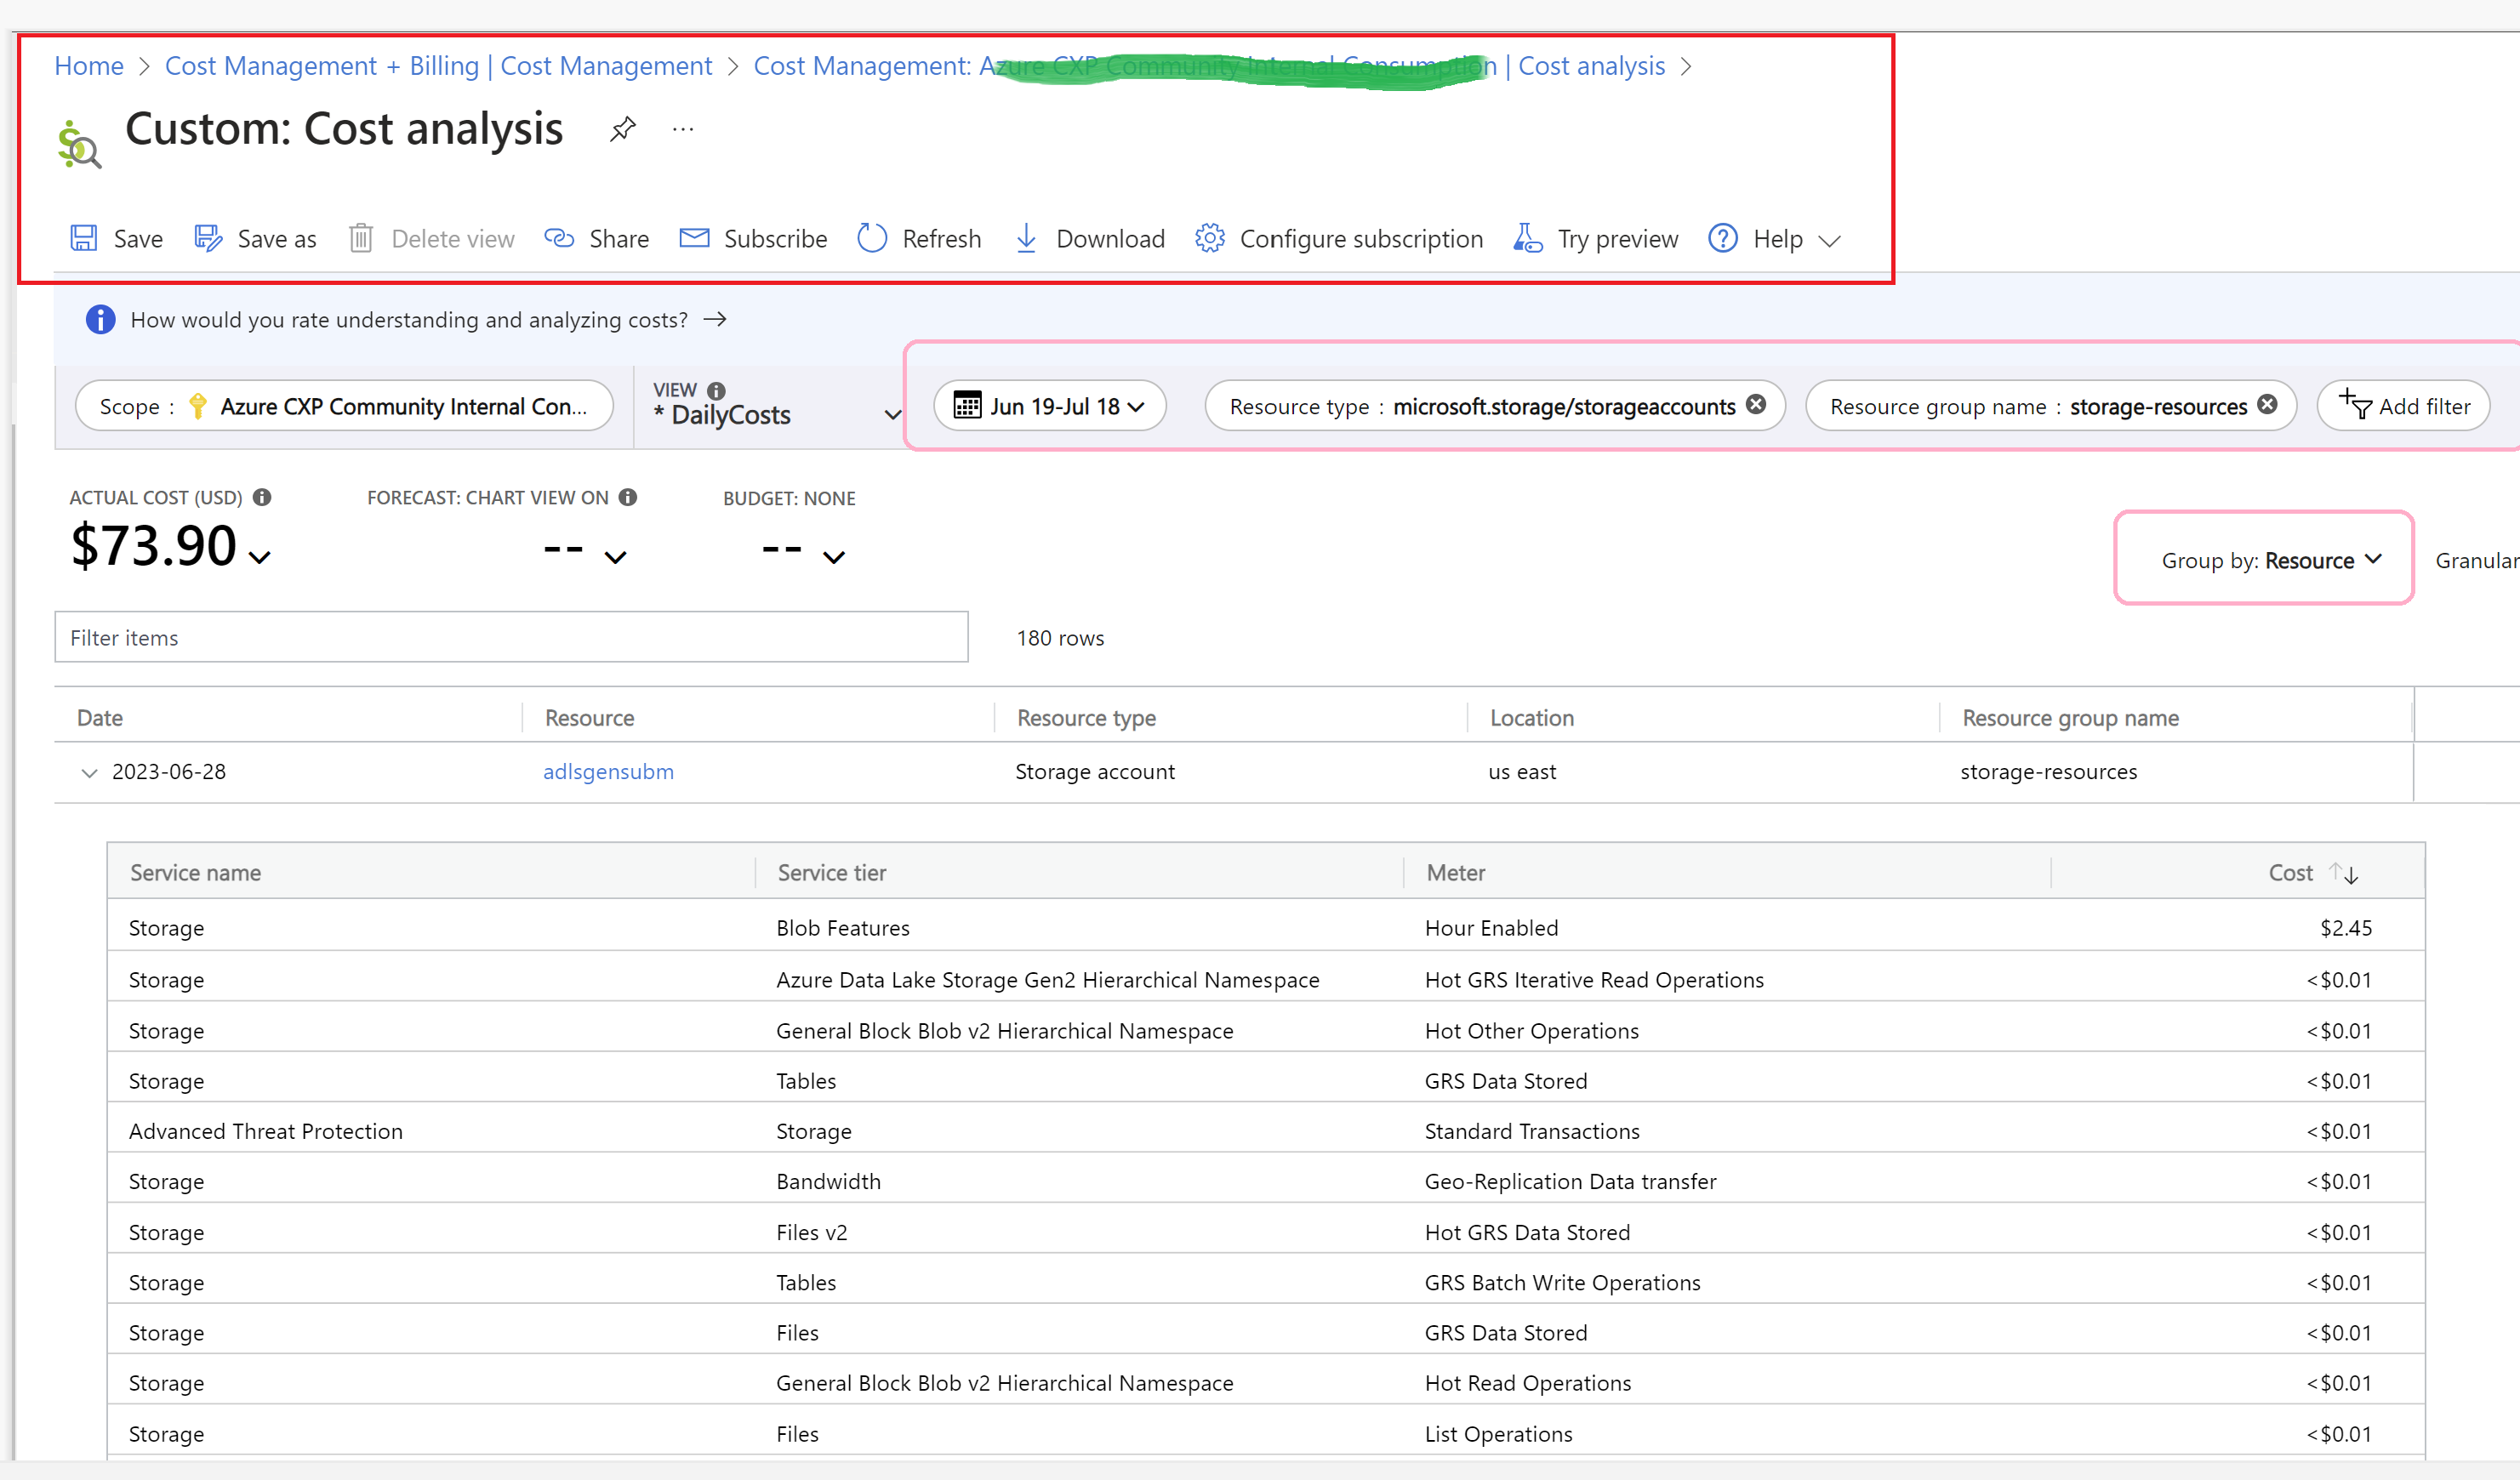Viewport: 2520px width, 1480px height.
Task: Open the Help dropdown menu
Action: tap(1775, 238)
